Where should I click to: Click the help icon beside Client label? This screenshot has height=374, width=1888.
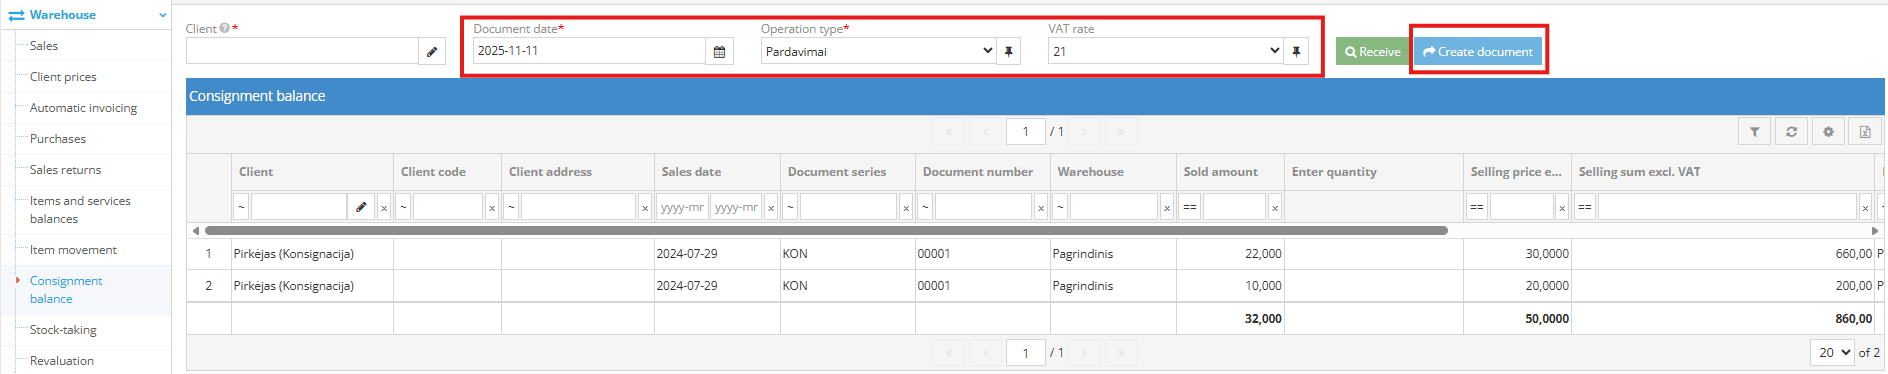[224, 29]
